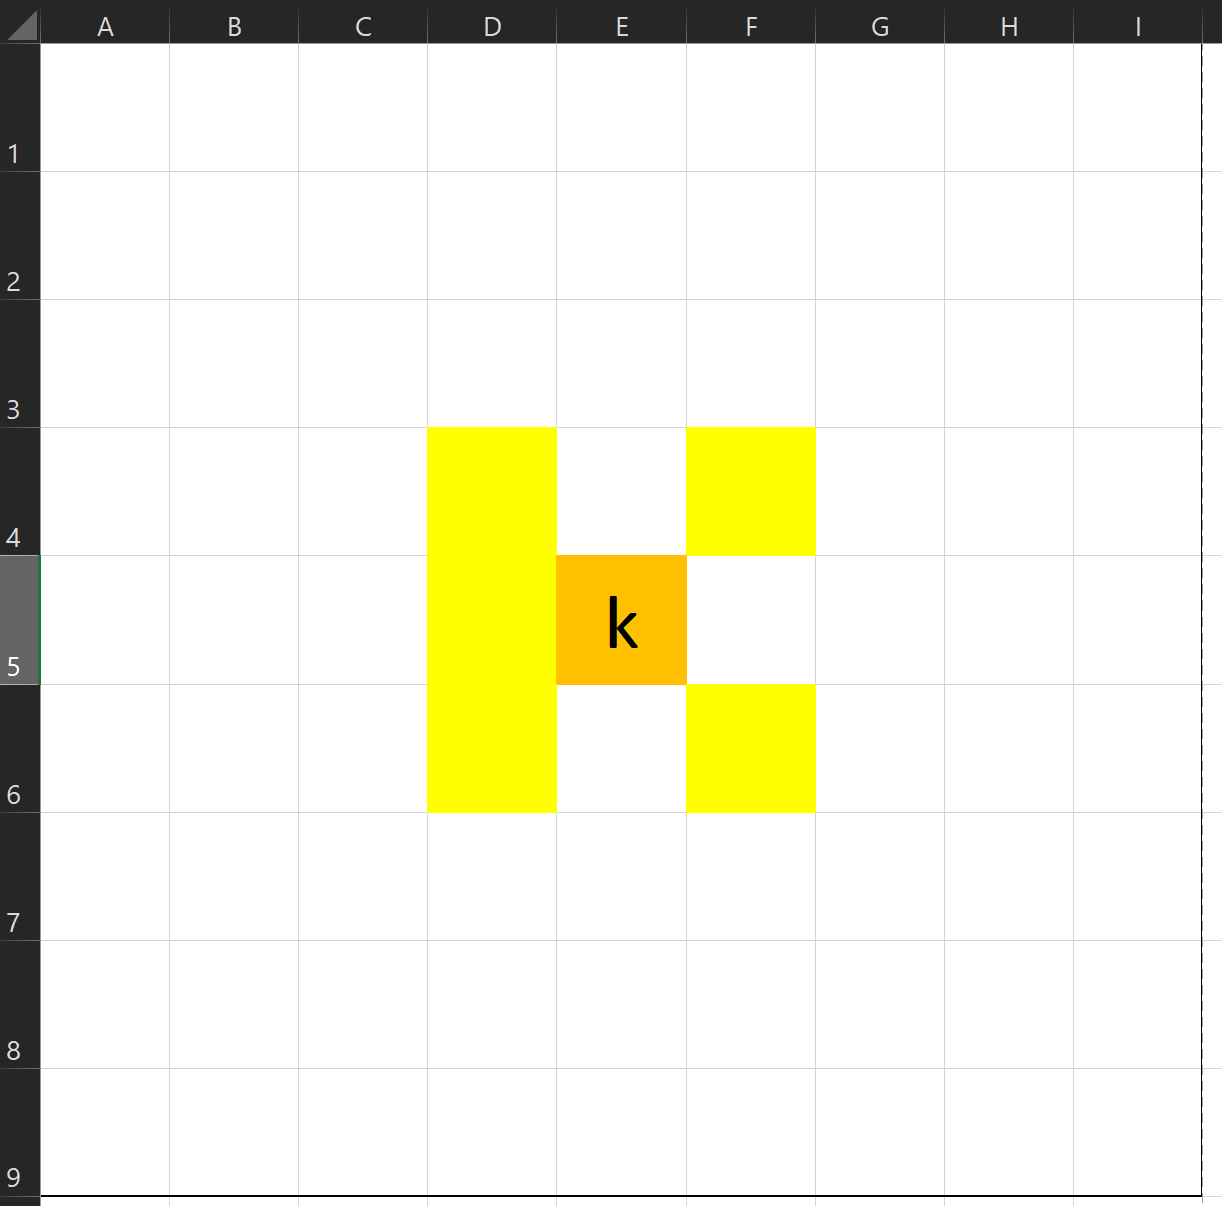Click yellow cell D5 left of "k"
This screenshot has height=1206, width=1222.
point(492,620)
